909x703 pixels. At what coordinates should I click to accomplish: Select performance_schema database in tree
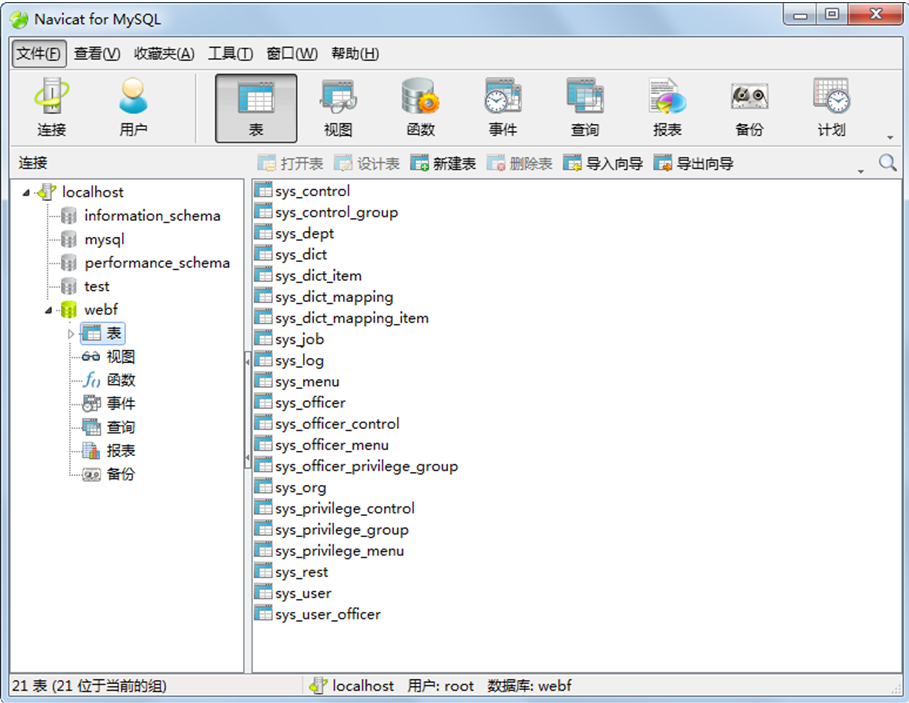click(146, 263)
